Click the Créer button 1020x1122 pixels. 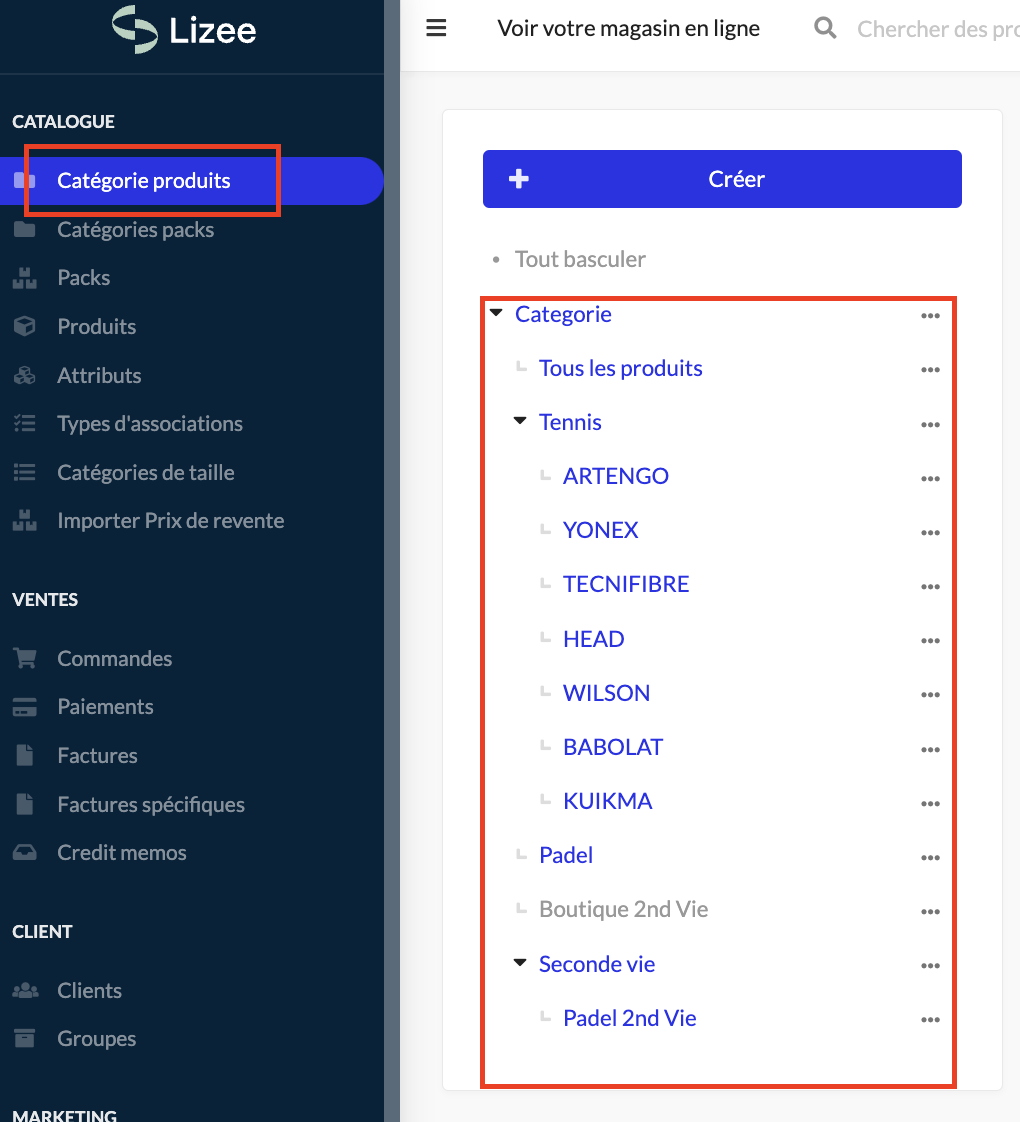point(722,179)
